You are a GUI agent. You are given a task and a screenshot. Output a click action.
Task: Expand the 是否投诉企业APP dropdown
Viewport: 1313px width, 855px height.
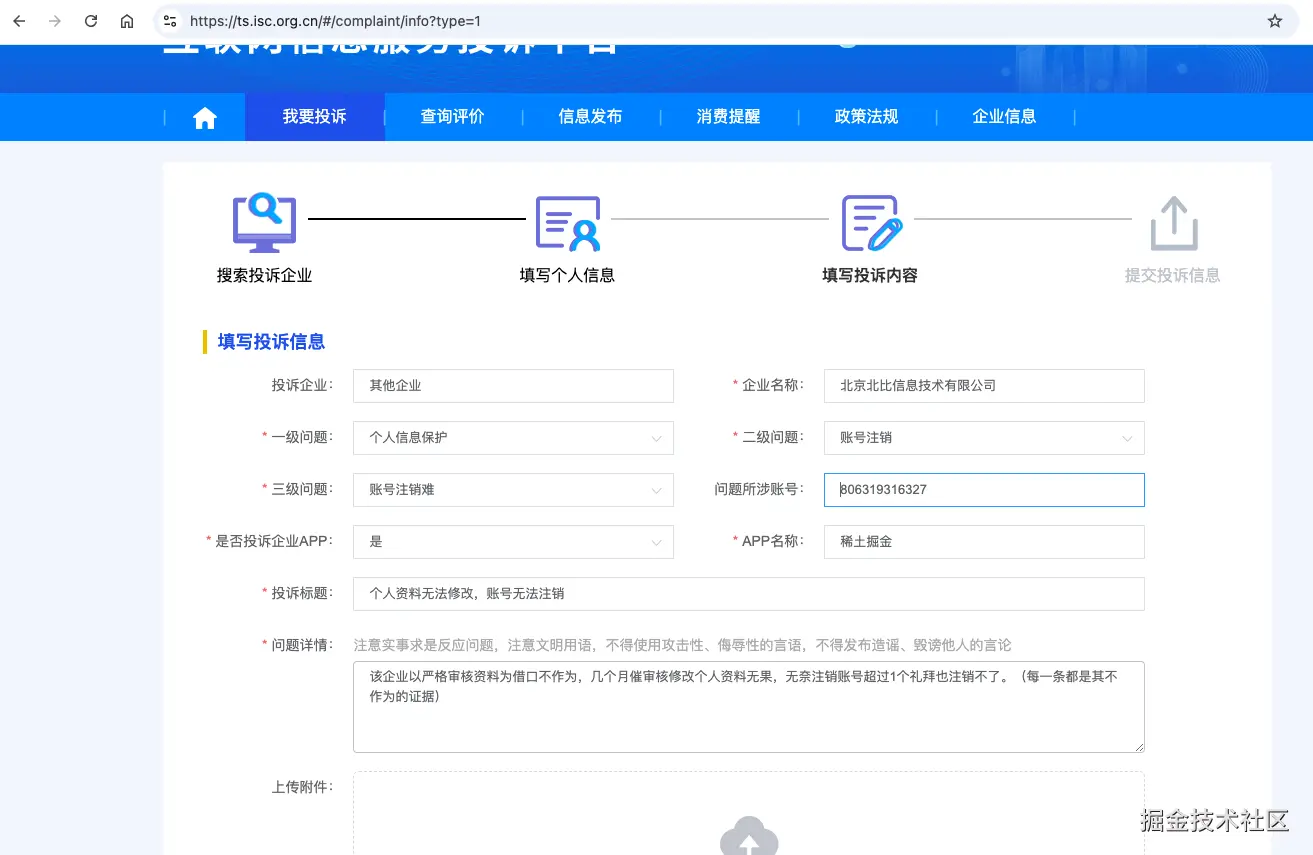point(512,541)
